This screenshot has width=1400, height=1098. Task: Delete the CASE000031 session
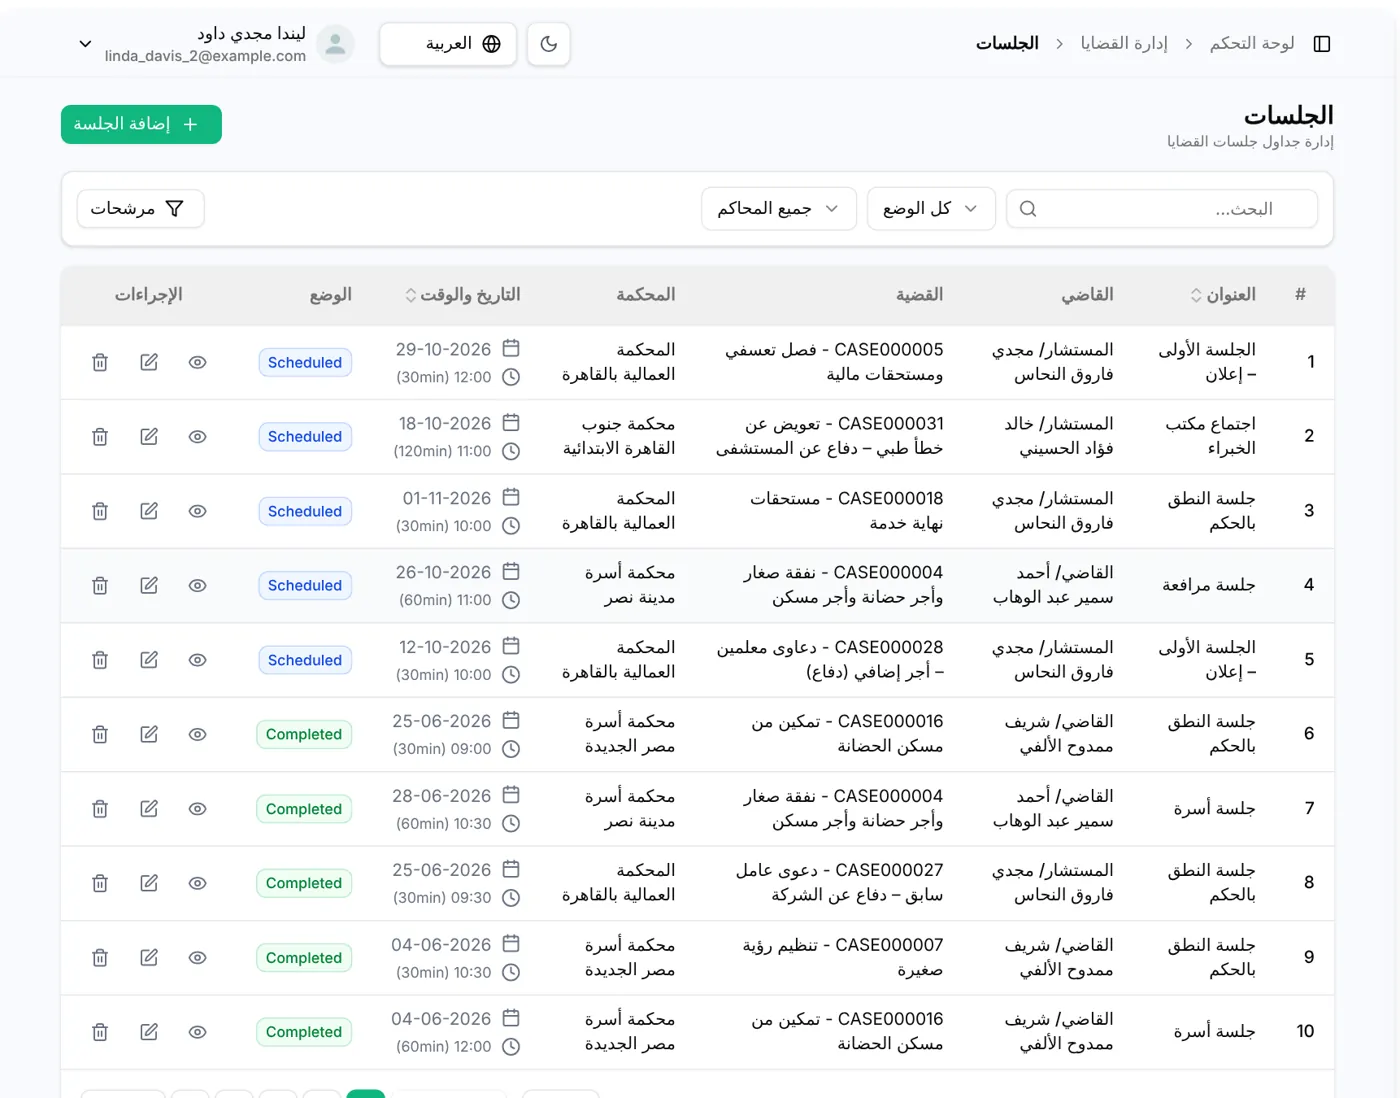100,437
